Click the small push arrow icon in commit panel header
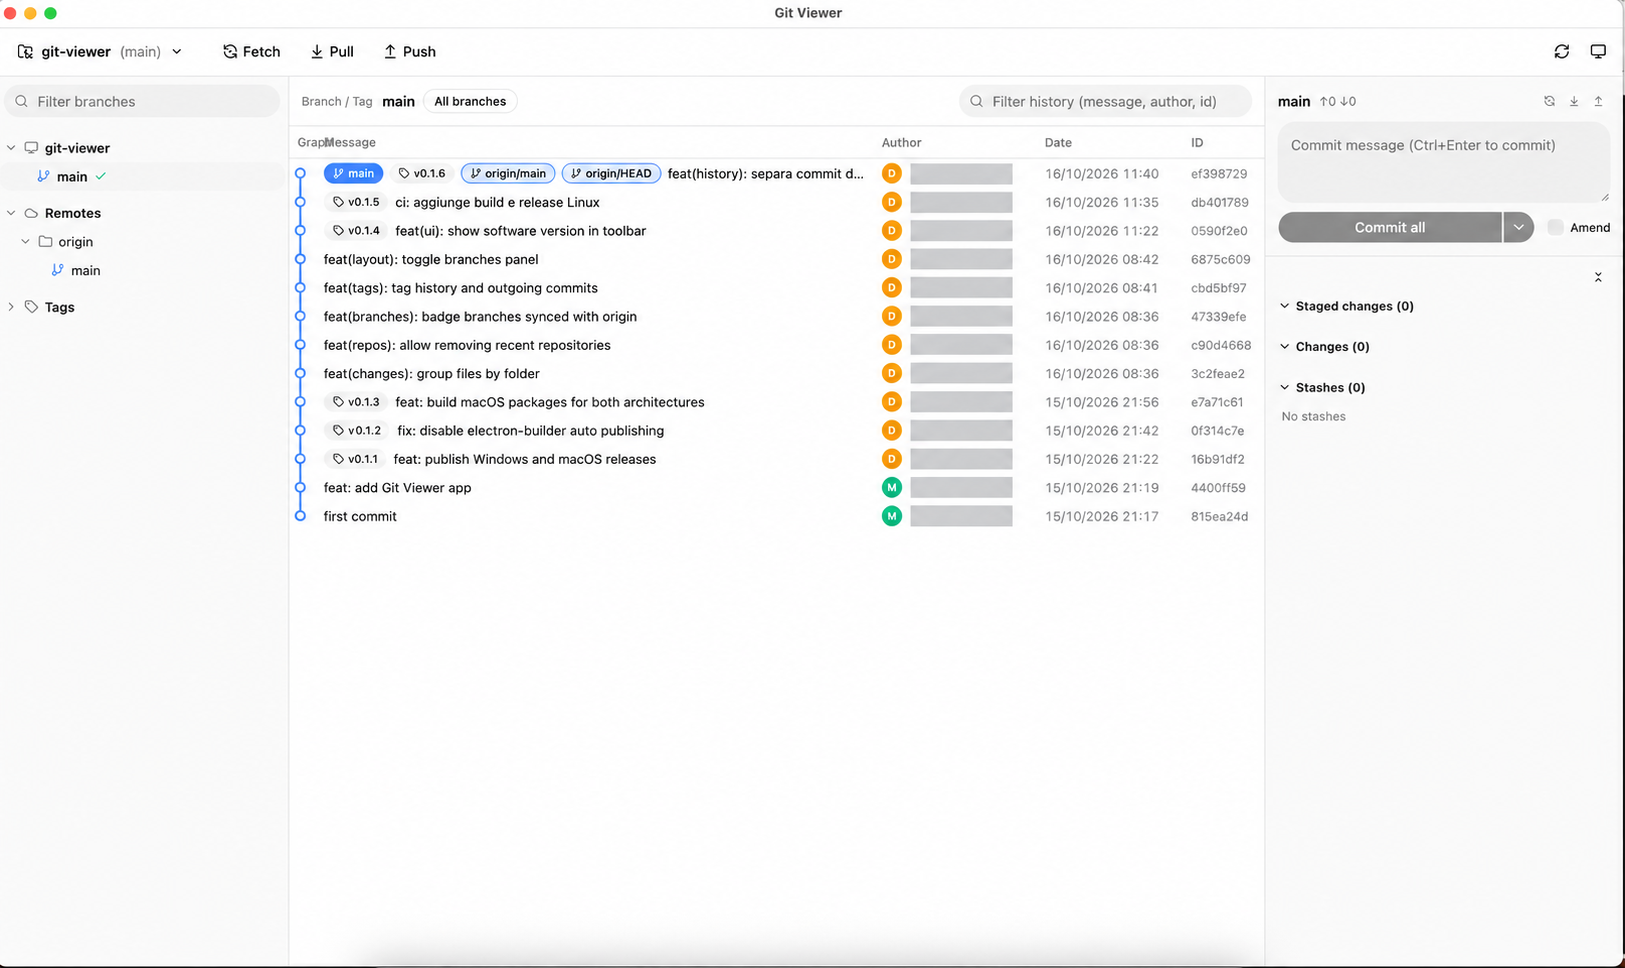The width and height of the screenshot is (1625, 968). [1598, 101]
